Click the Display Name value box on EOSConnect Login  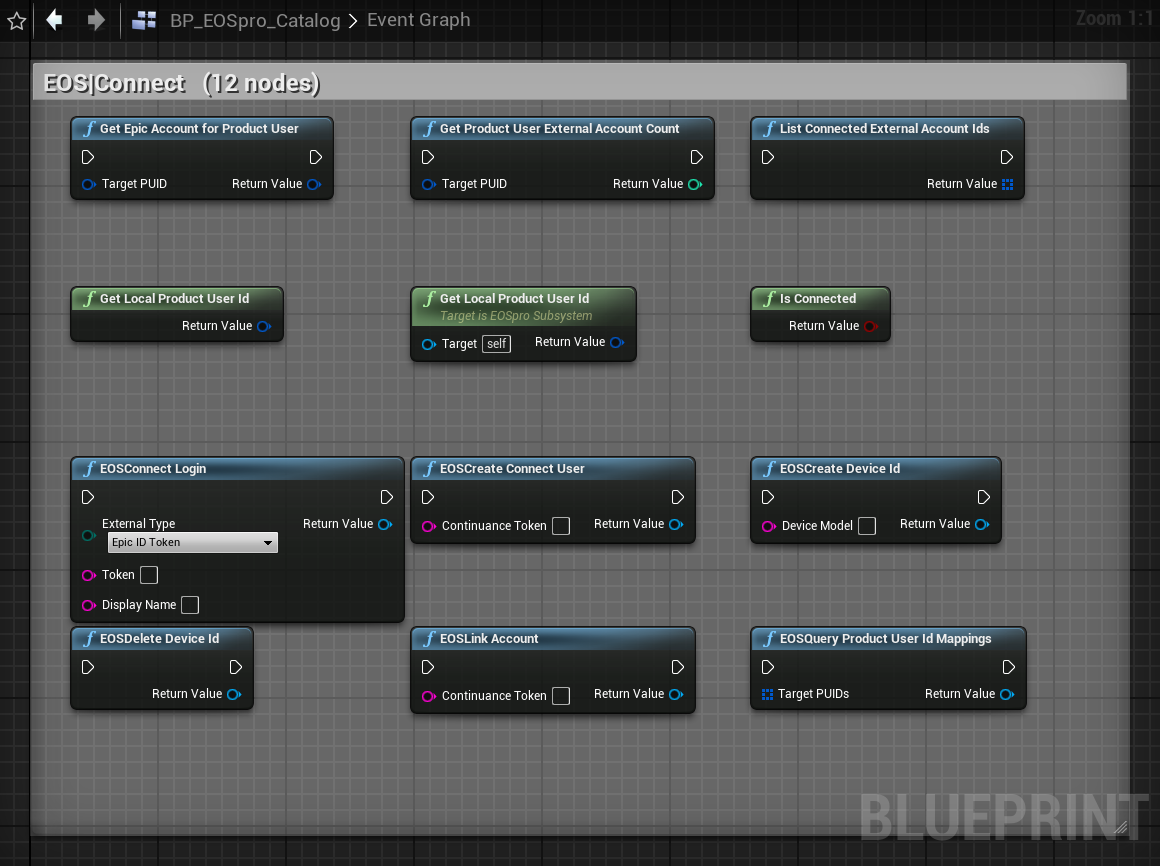(190, 605)
